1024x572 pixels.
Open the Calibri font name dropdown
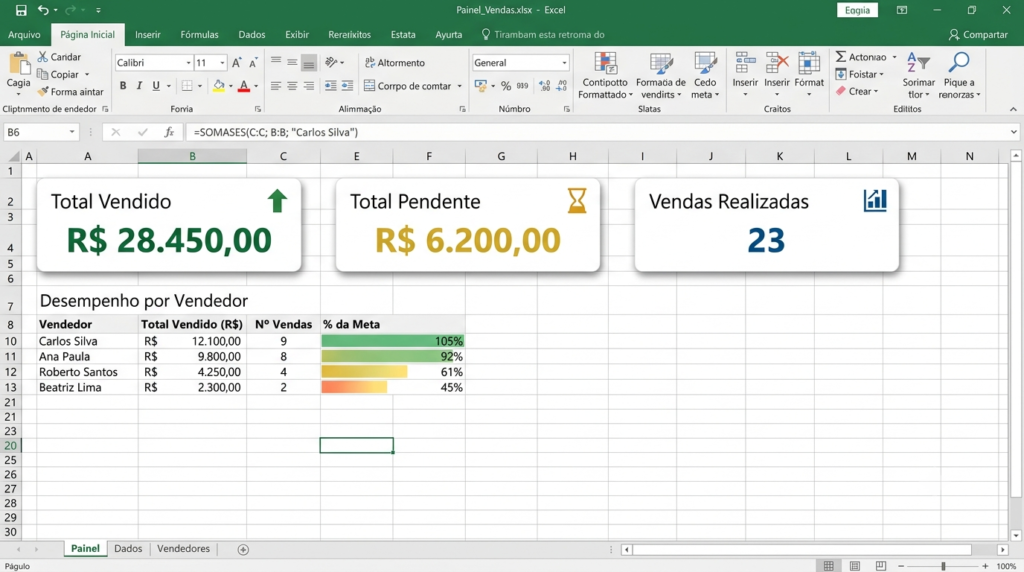point(188,63)
